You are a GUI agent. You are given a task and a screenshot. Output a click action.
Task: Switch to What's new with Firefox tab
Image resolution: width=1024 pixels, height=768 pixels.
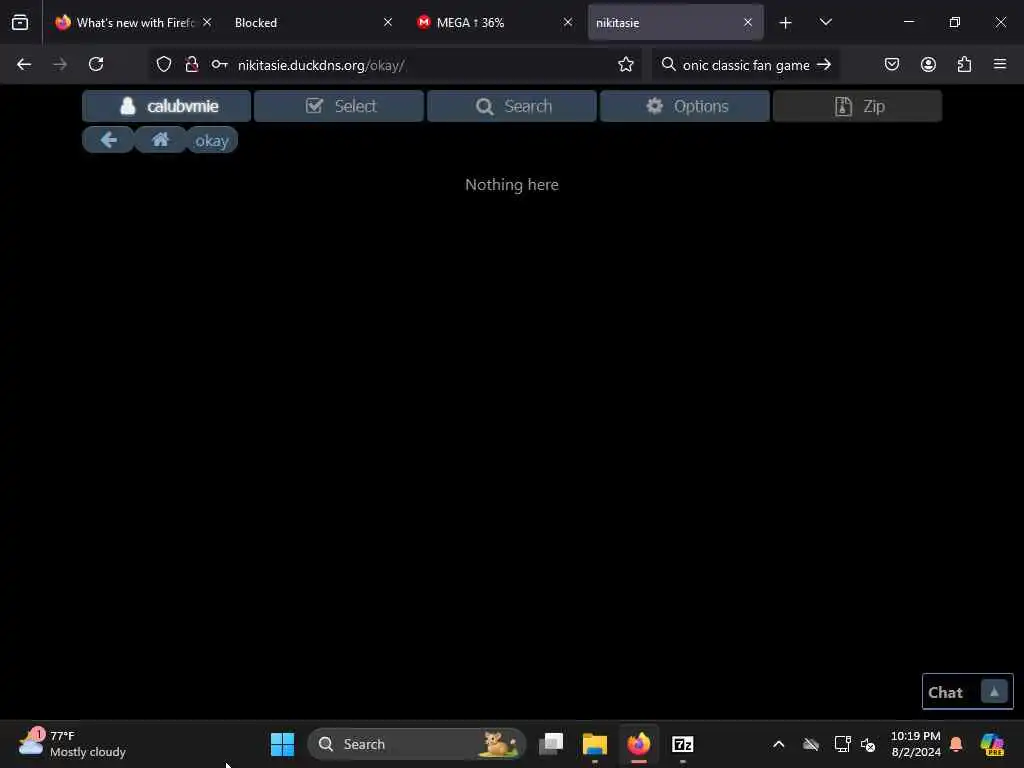point(134,23)
